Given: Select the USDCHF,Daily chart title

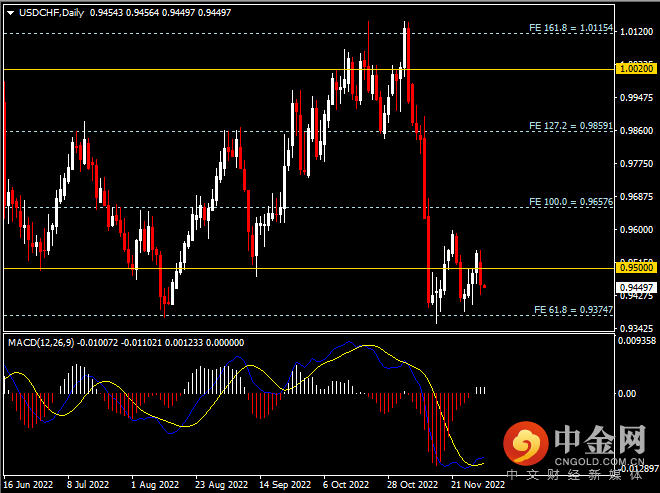Looking at the screenshot, I should [51, 13].
